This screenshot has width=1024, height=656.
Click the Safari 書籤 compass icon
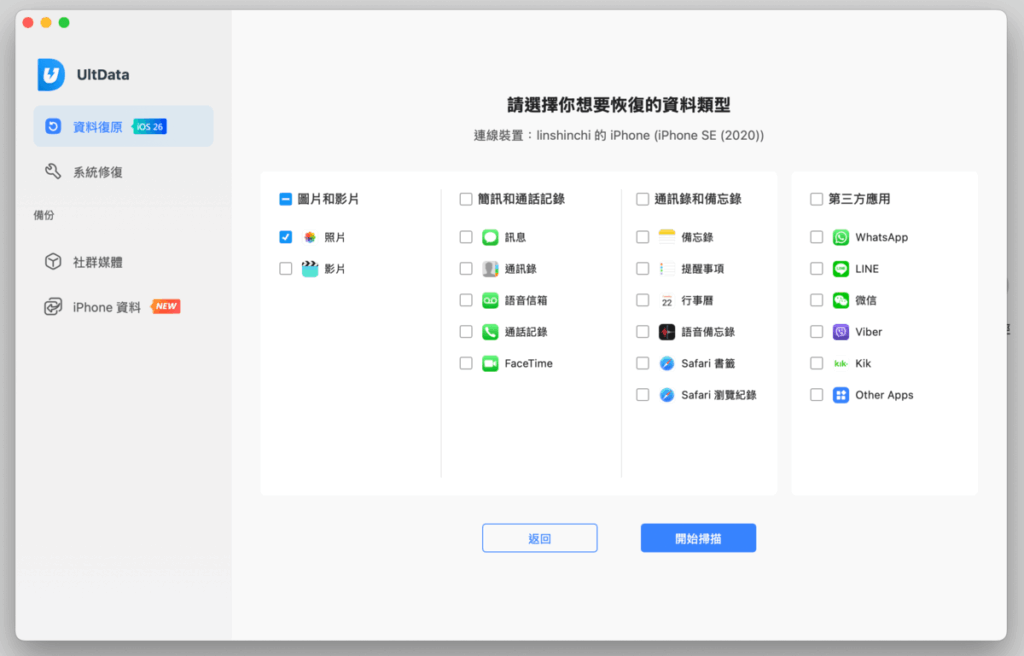click(667, 364)
